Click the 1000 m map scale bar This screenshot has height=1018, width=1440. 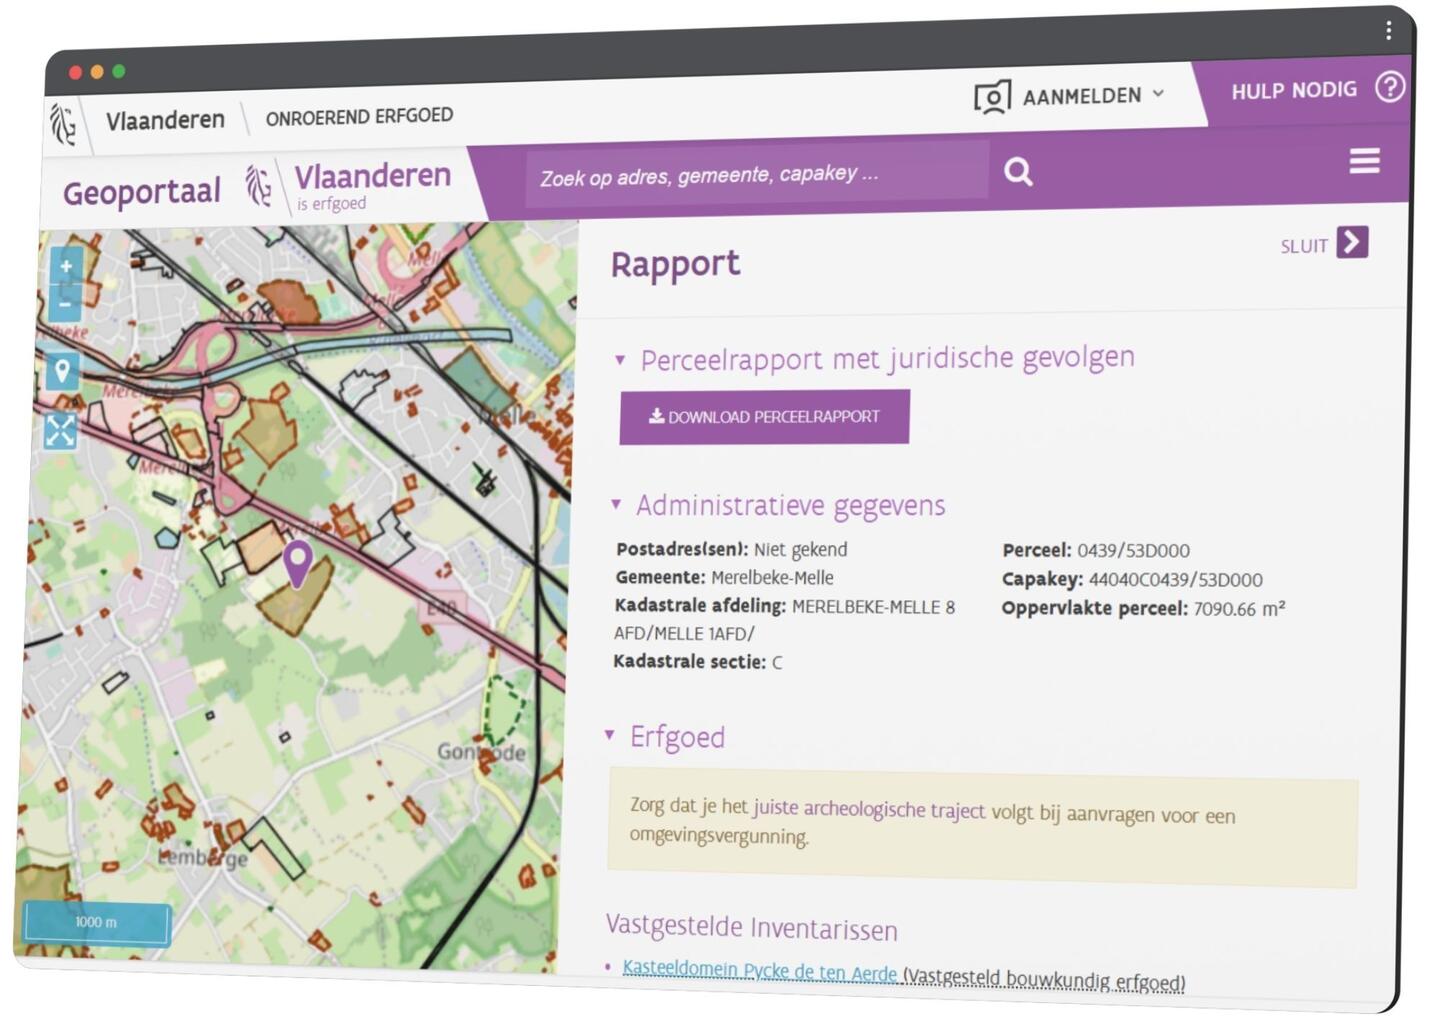(x=97, y=922)
